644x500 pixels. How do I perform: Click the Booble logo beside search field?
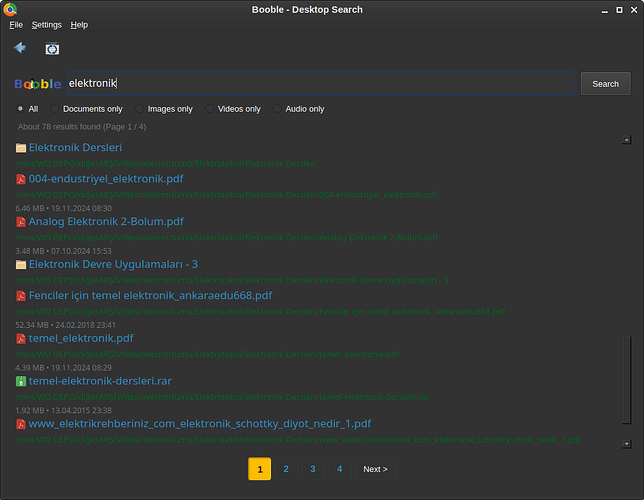pyautogui.click(x=38, y=84)
